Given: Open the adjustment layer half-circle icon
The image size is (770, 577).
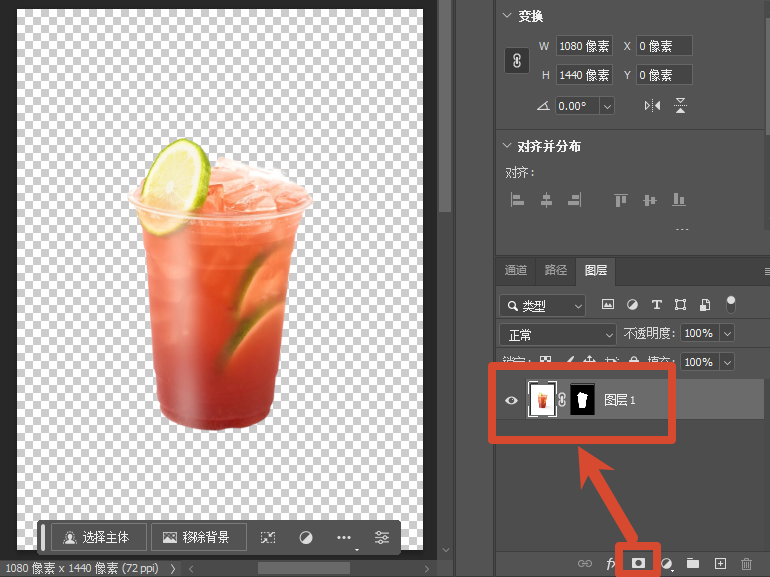Looking at the screenshot, I should [666, 563].
